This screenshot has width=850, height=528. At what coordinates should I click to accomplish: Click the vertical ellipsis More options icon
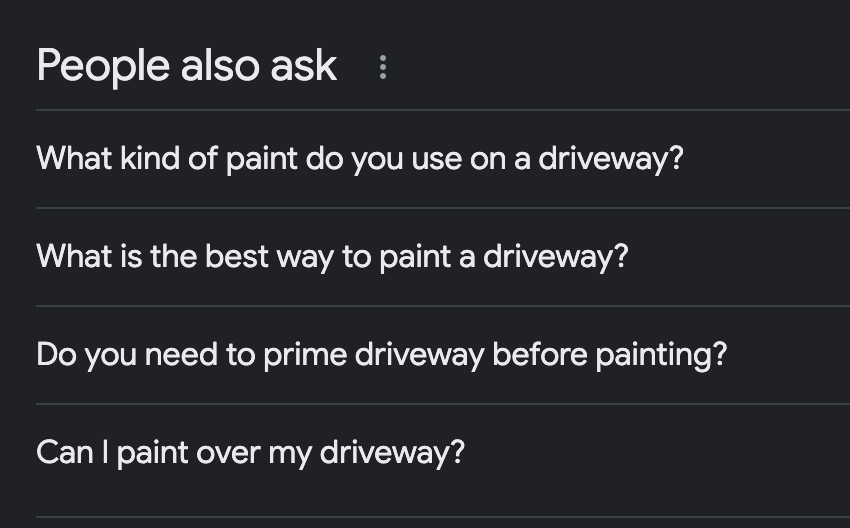383,67
